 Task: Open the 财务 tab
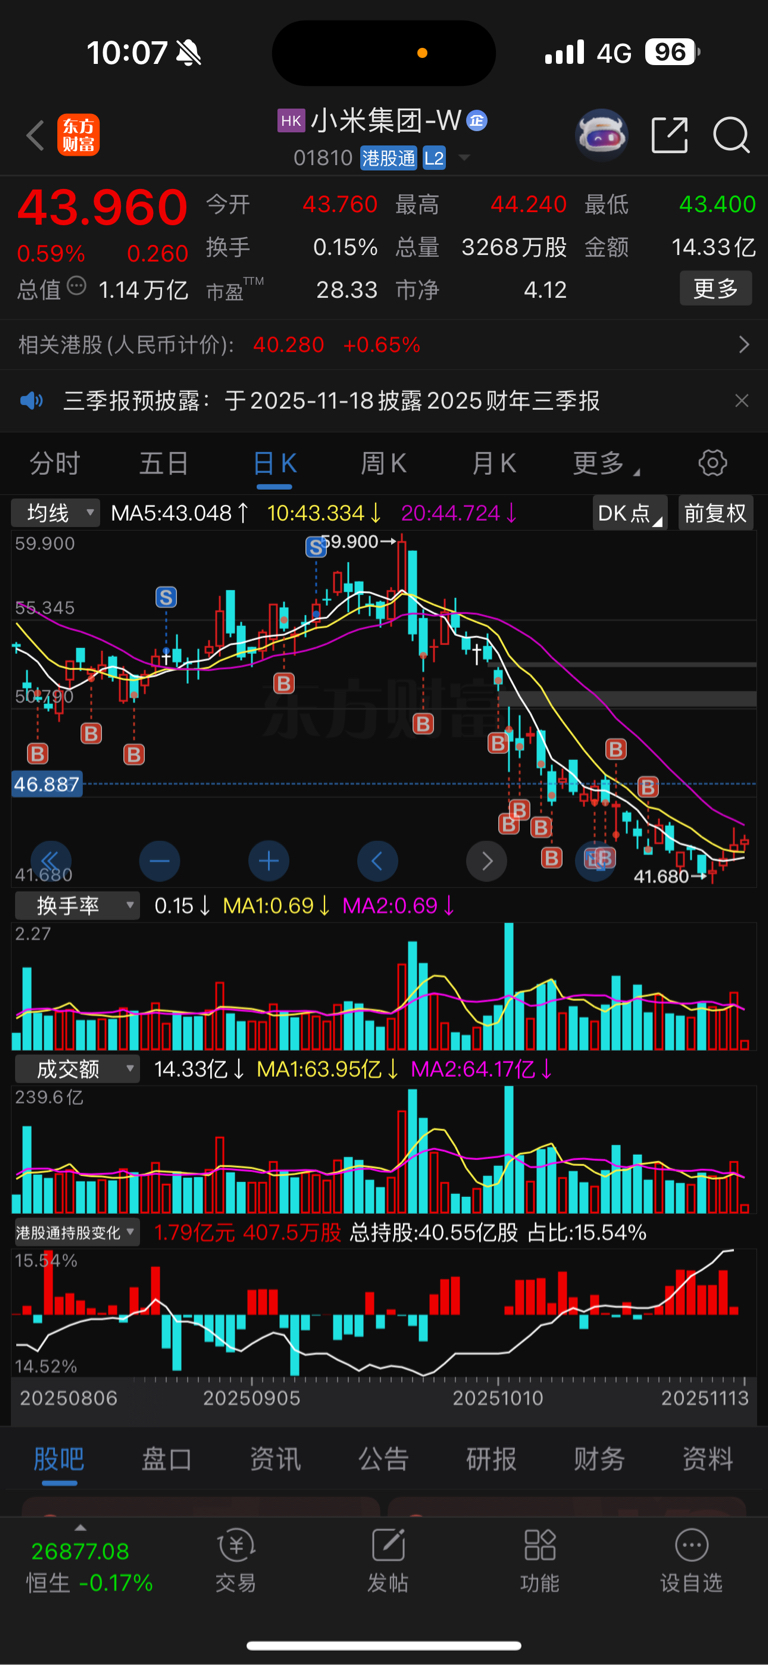599,1459
